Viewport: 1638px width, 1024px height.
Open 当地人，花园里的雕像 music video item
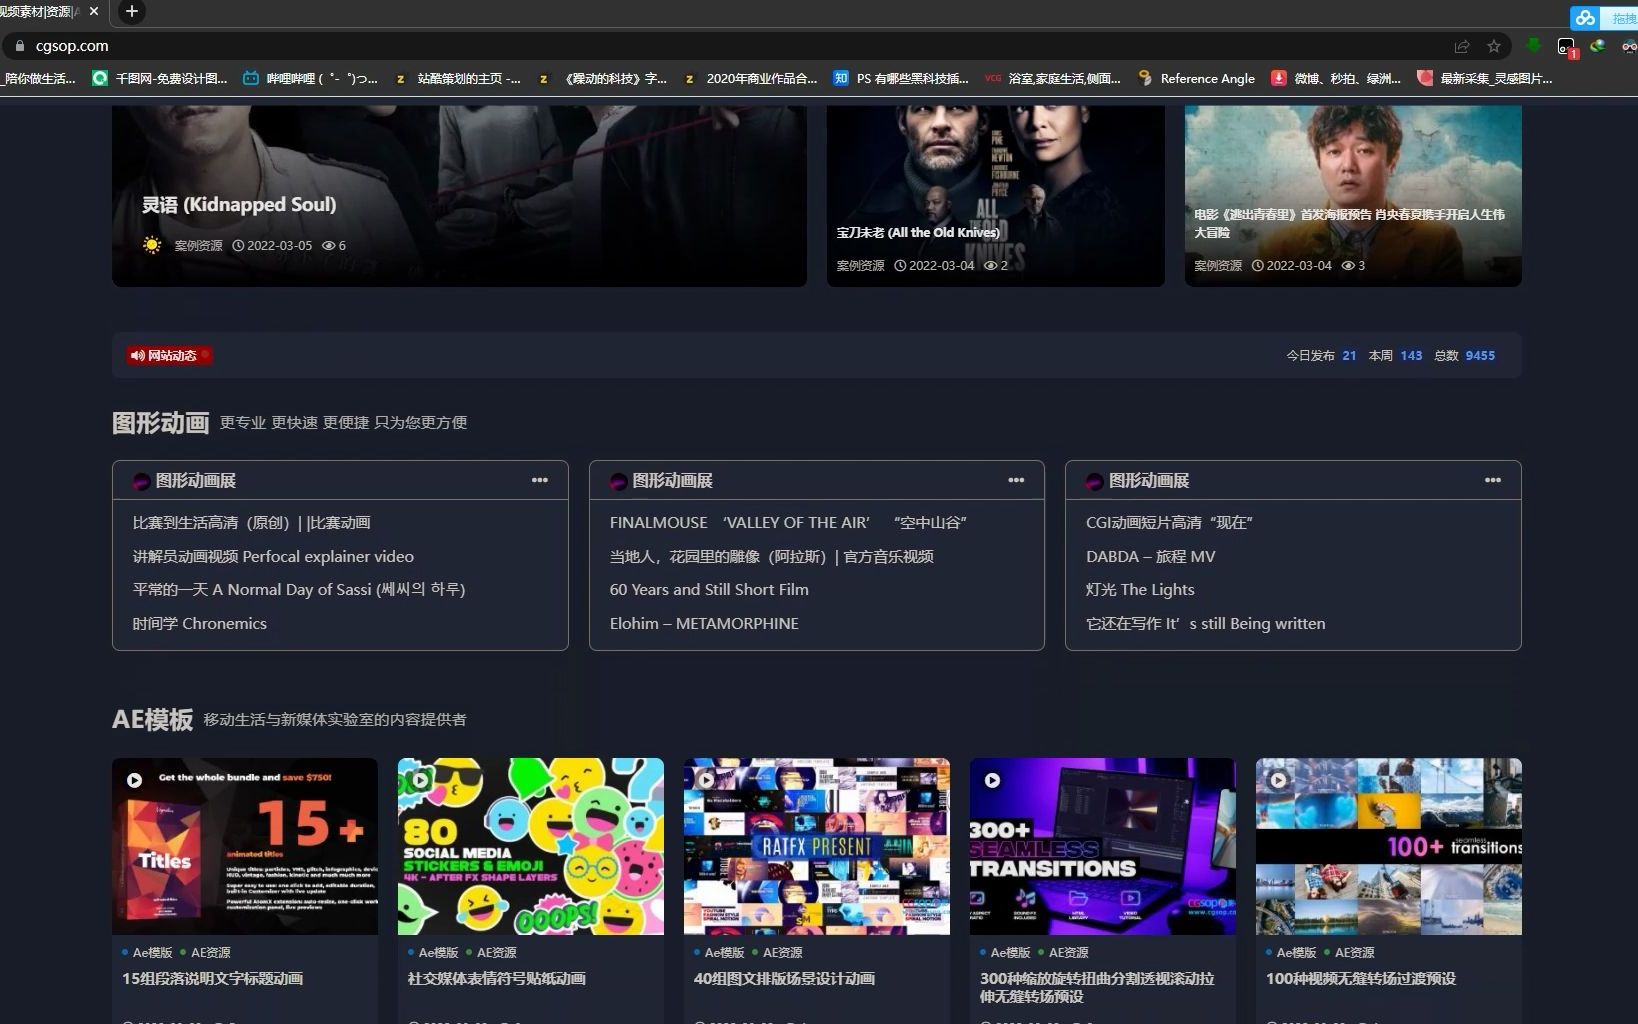pos(772,557)
